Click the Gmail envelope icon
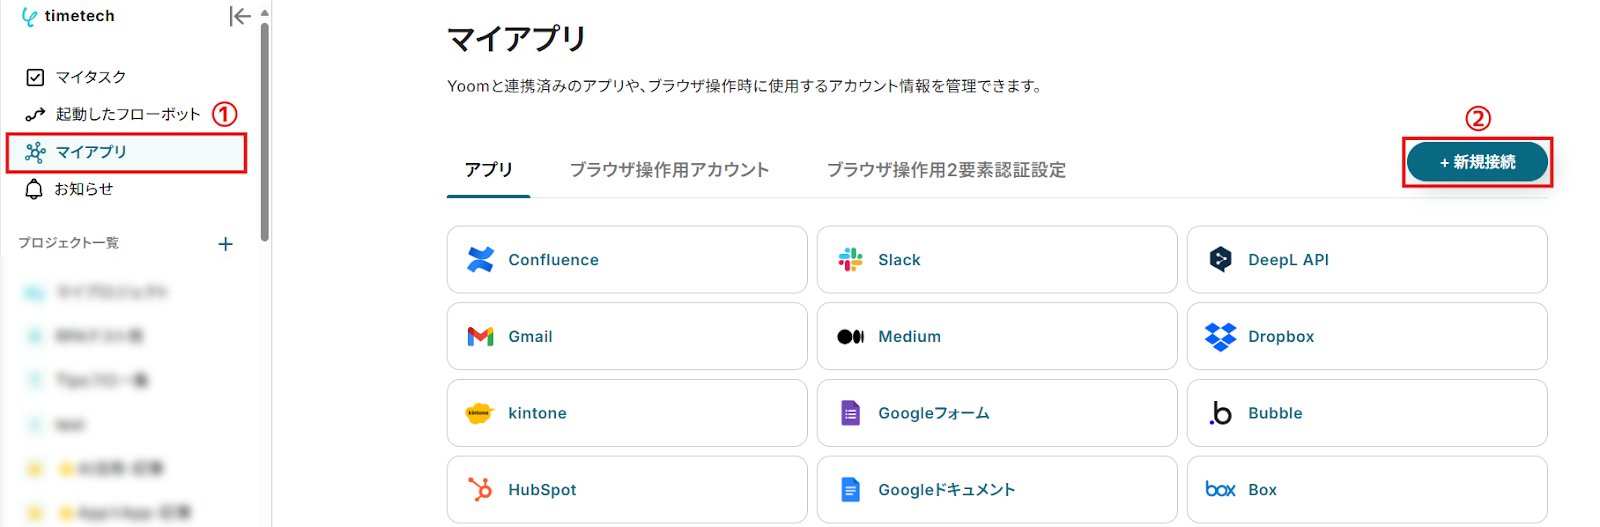Viewport: 1600px width, 527px height. (x=480, y=337)
